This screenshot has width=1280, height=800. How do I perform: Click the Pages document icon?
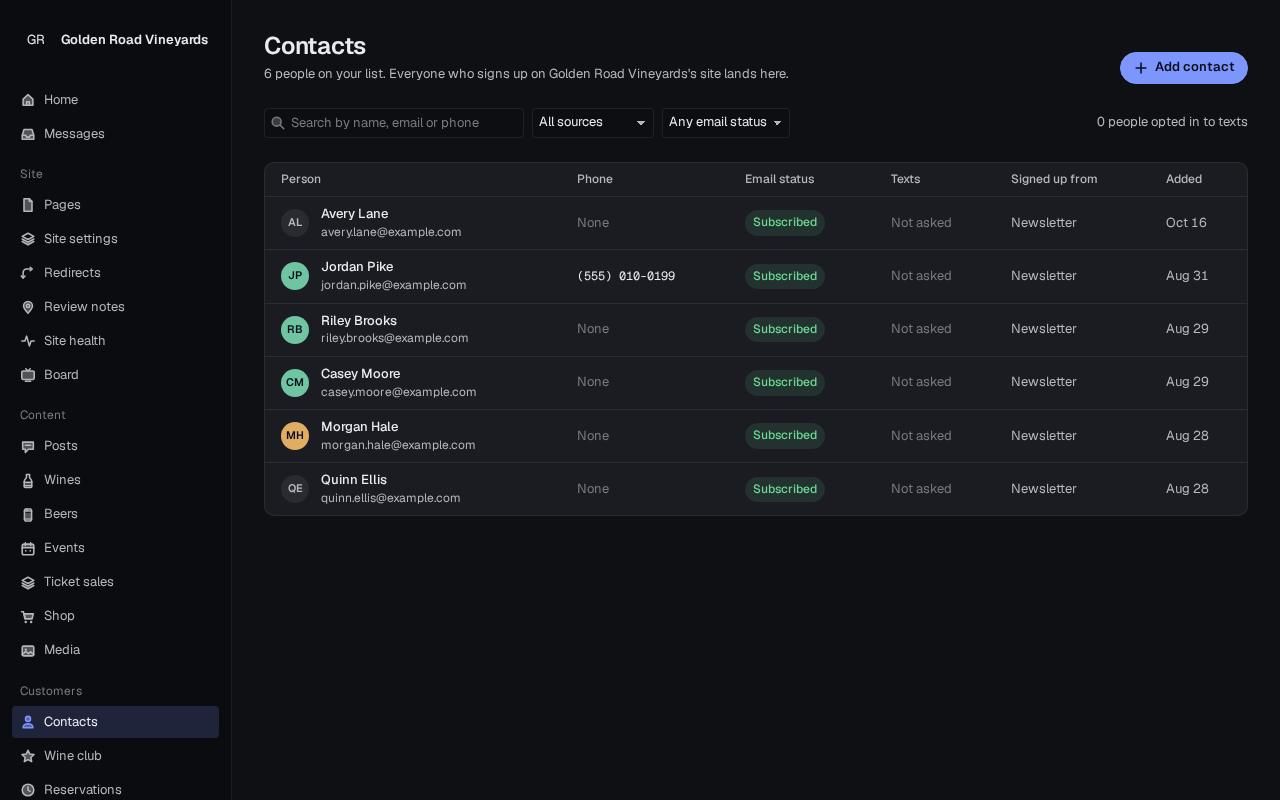[28, 205]
